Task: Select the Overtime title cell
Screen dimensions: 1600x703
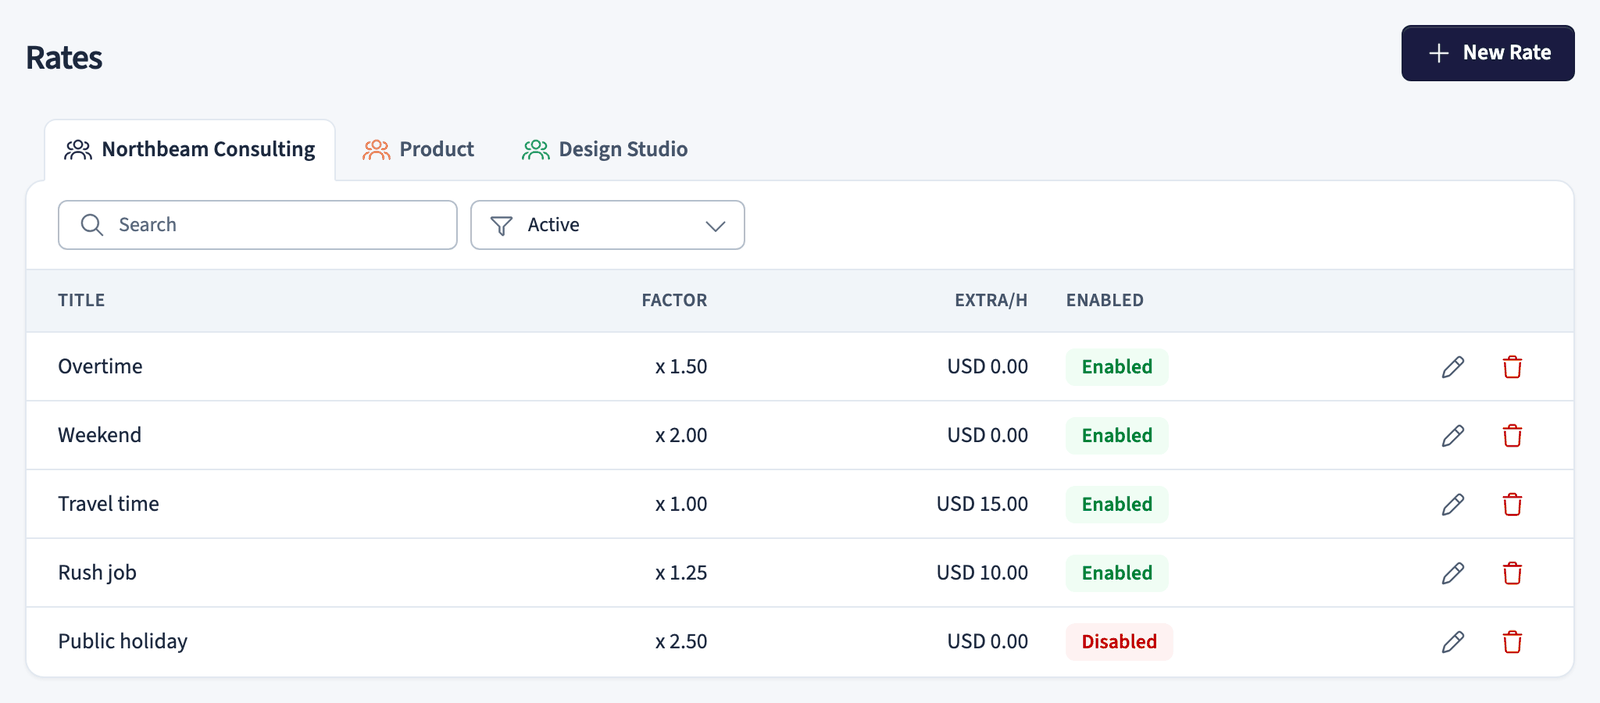Action: pyautogui.click(x=100, y=367)
